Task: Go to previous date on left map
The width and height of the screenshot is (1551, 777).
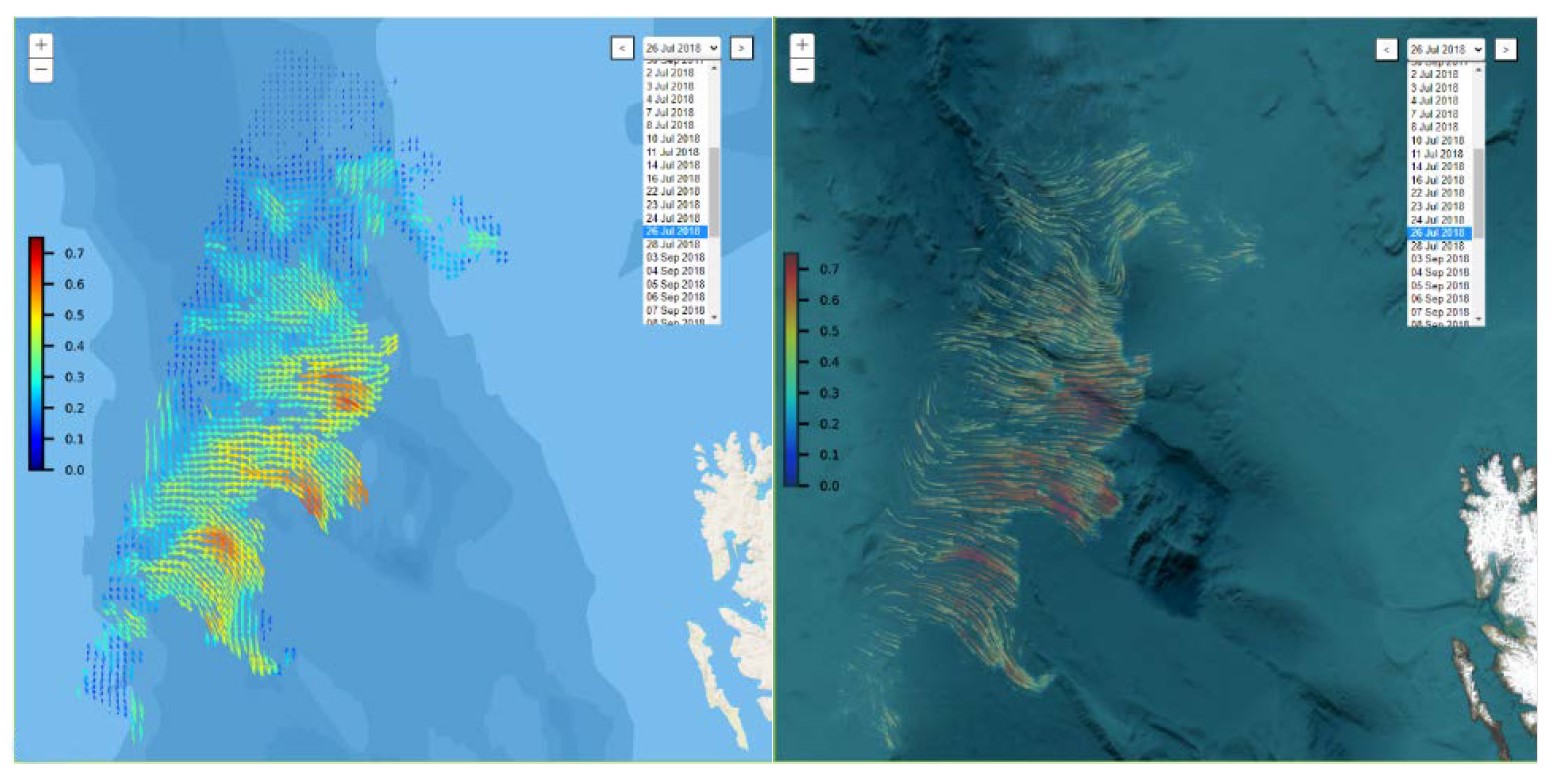Action: pyautogui.click(x=621, y=47)
